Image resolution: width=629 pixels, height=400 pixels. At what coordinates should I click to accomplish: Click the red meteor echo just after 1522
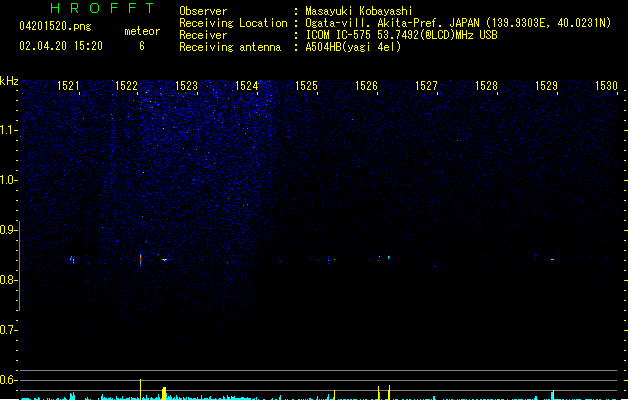[140, 260]
